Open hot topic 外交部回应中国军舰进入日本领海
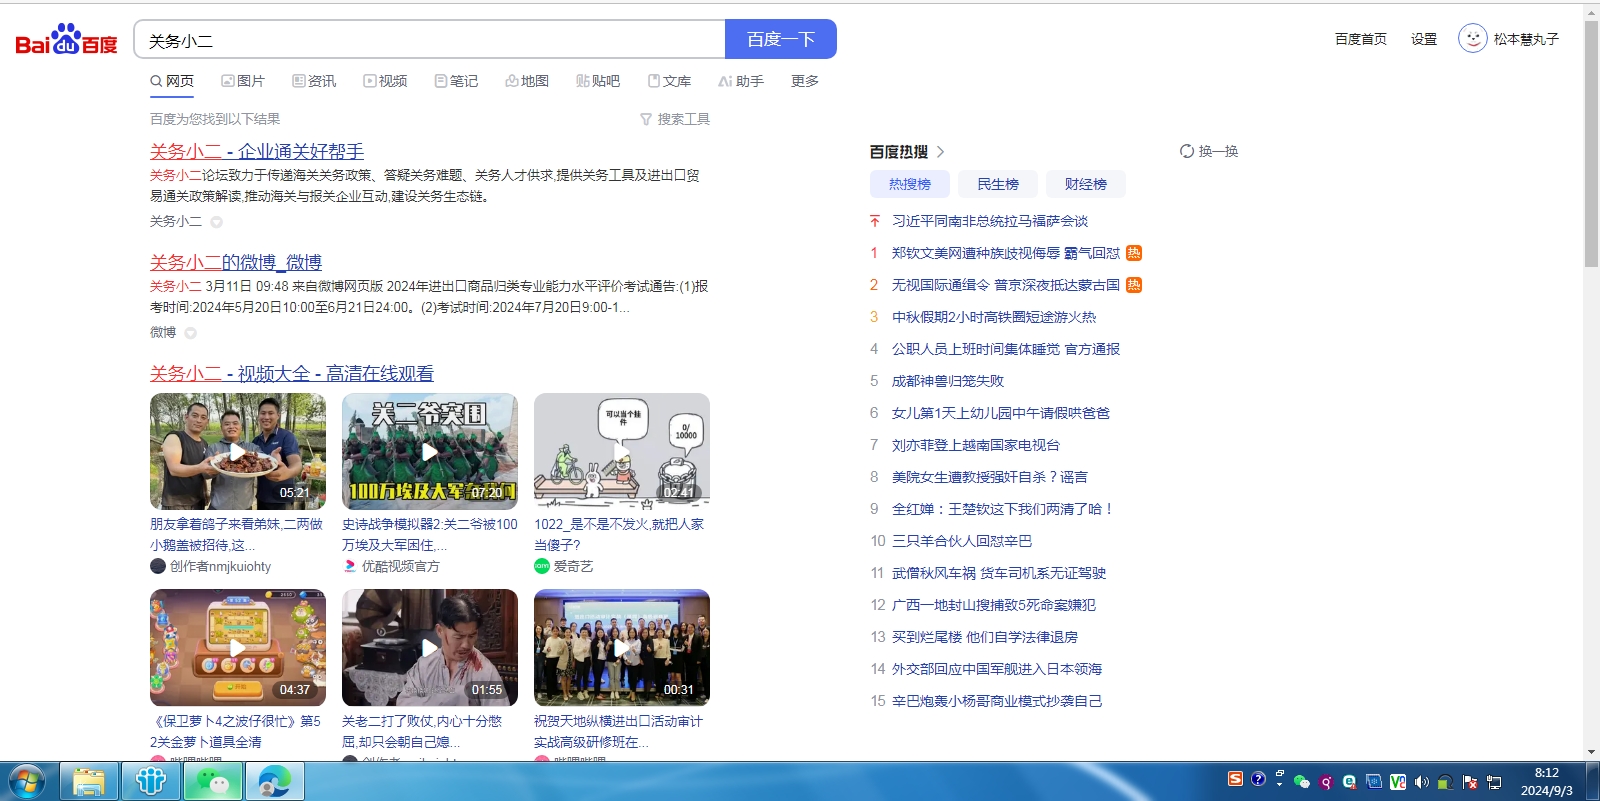 click(x=997, y=669)
